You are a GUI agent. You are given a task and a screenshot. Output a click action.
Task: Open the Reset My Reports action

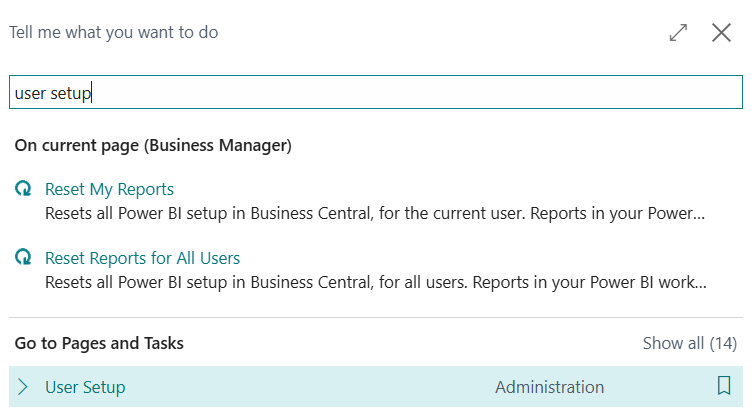click(x=109, y=189)
